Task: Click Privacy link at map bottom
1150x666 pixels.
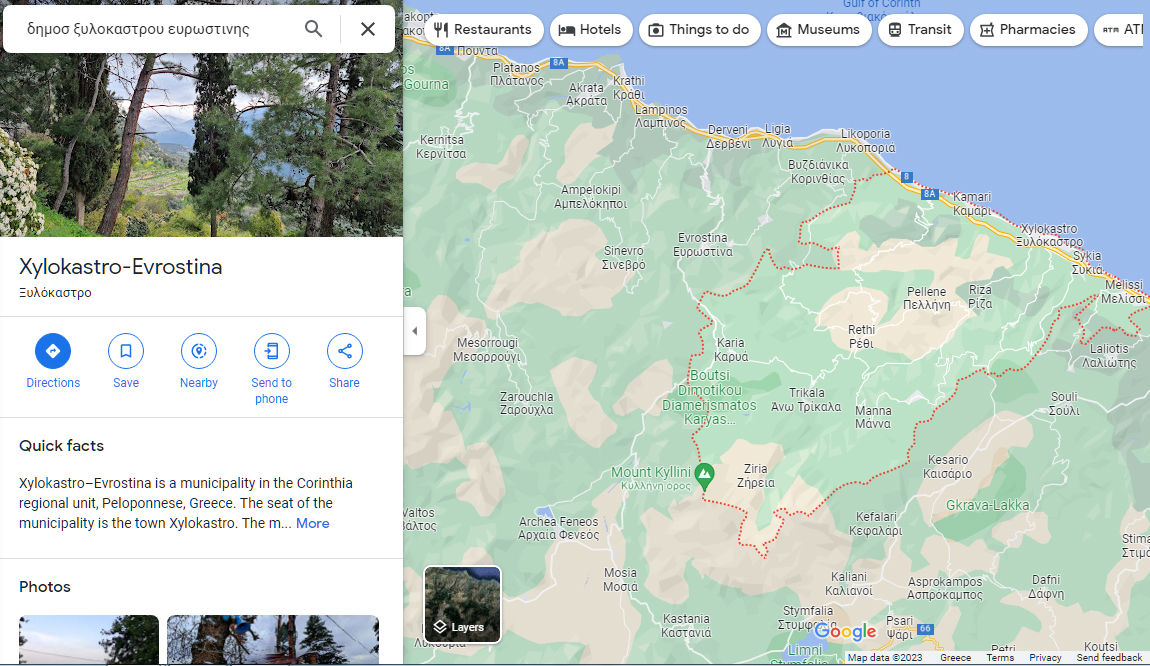Action: [1045, 658]
